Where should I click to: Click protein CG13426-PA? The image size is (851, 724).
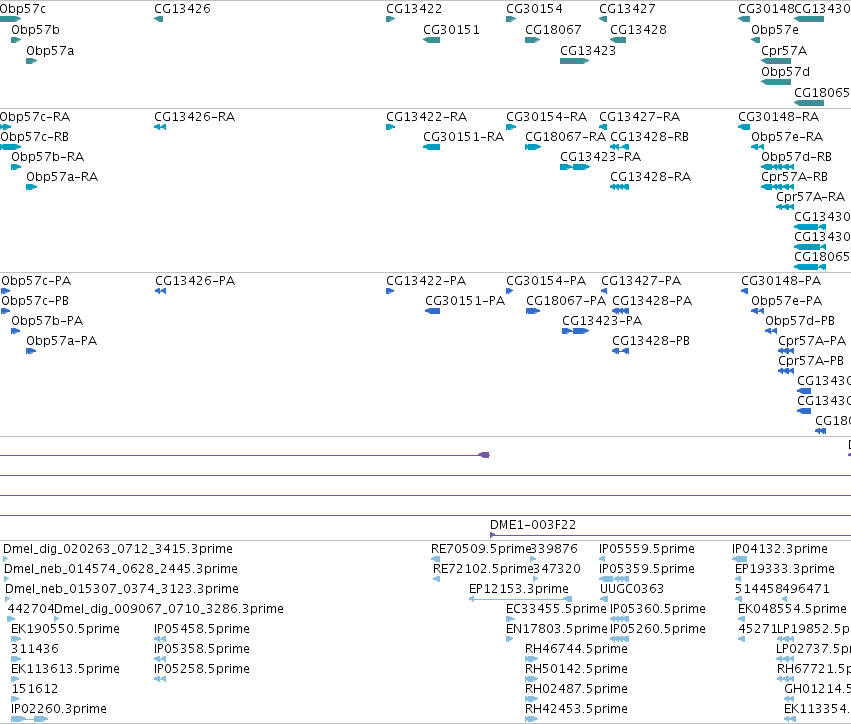pyautogui.click(x=195, y=281)
